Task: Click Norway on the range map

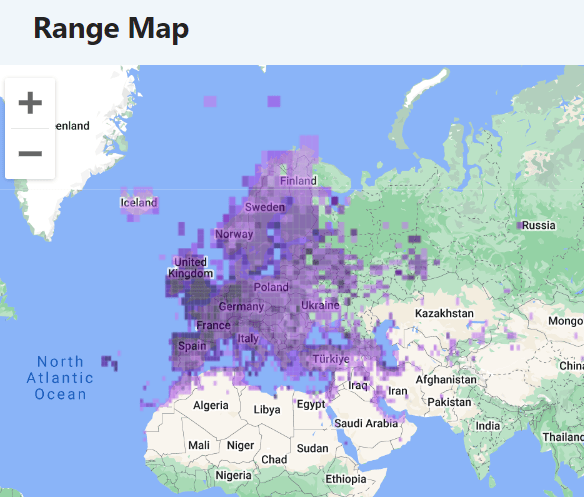Action: point(234,234)
